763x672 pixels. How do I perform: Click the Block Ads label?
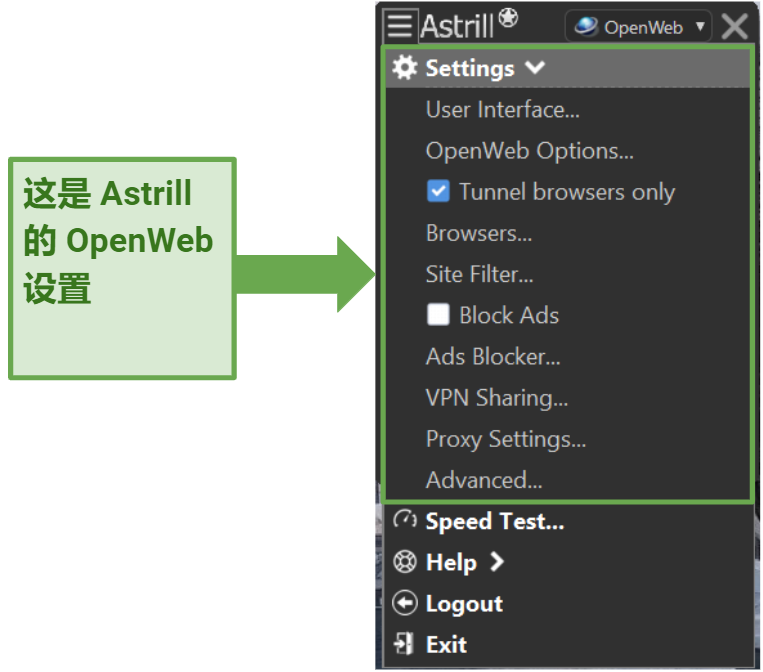(509, 315)
